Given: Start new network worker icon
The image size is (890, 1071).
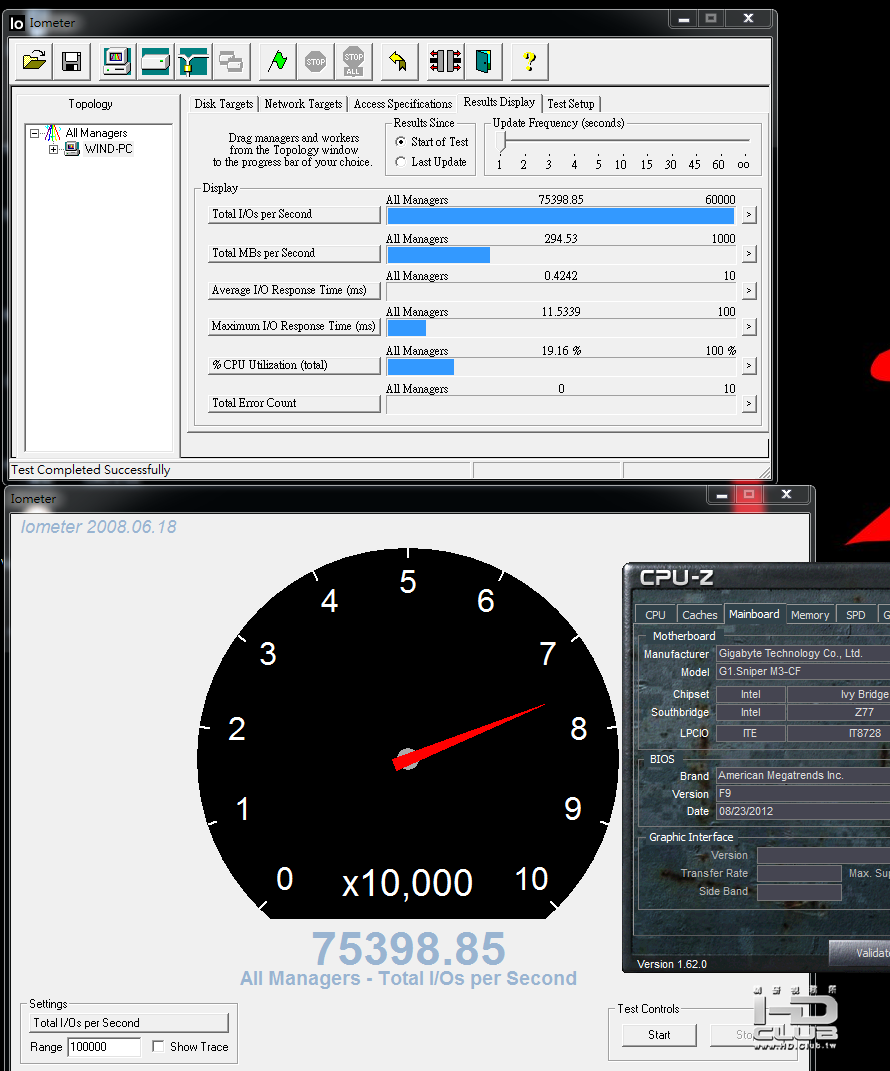Looking at the screenshot, I should click(193, 61).
